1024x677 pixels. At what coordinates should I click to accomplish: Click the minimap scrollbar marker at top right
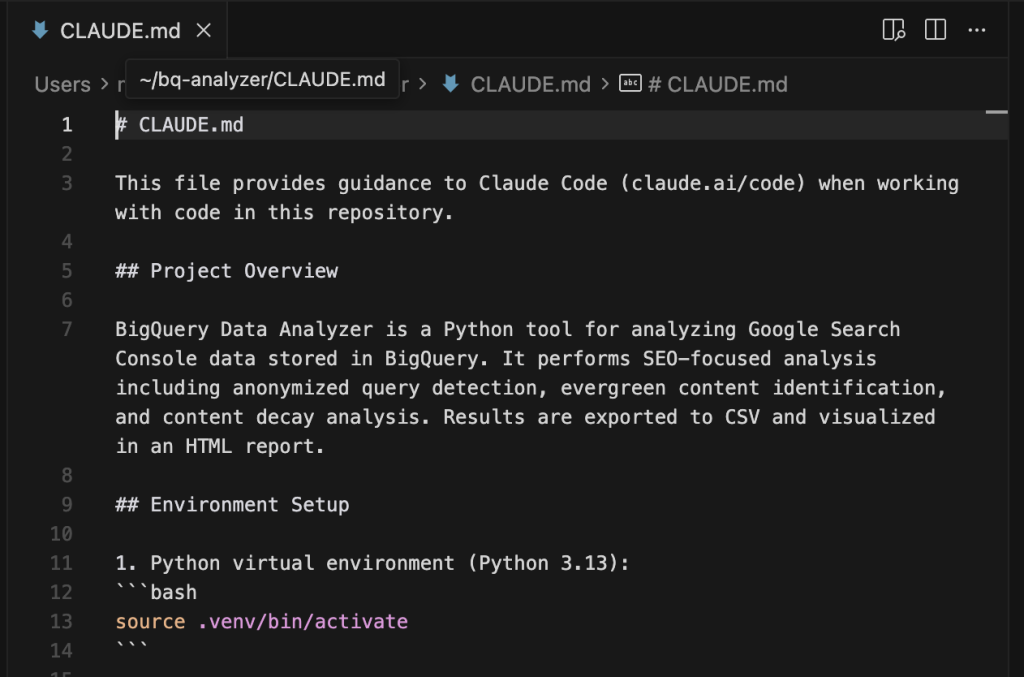coord(996,112)
